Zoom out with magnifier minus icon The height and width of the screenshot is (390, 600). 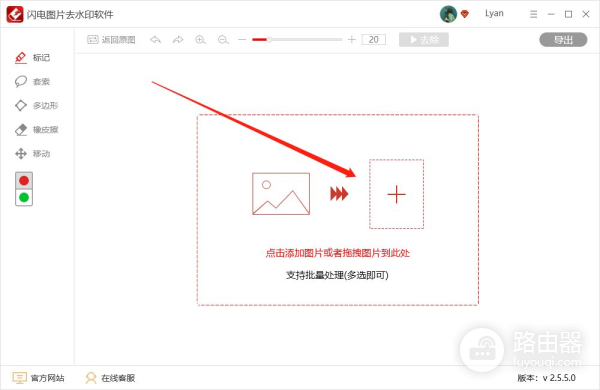(223, 40)
